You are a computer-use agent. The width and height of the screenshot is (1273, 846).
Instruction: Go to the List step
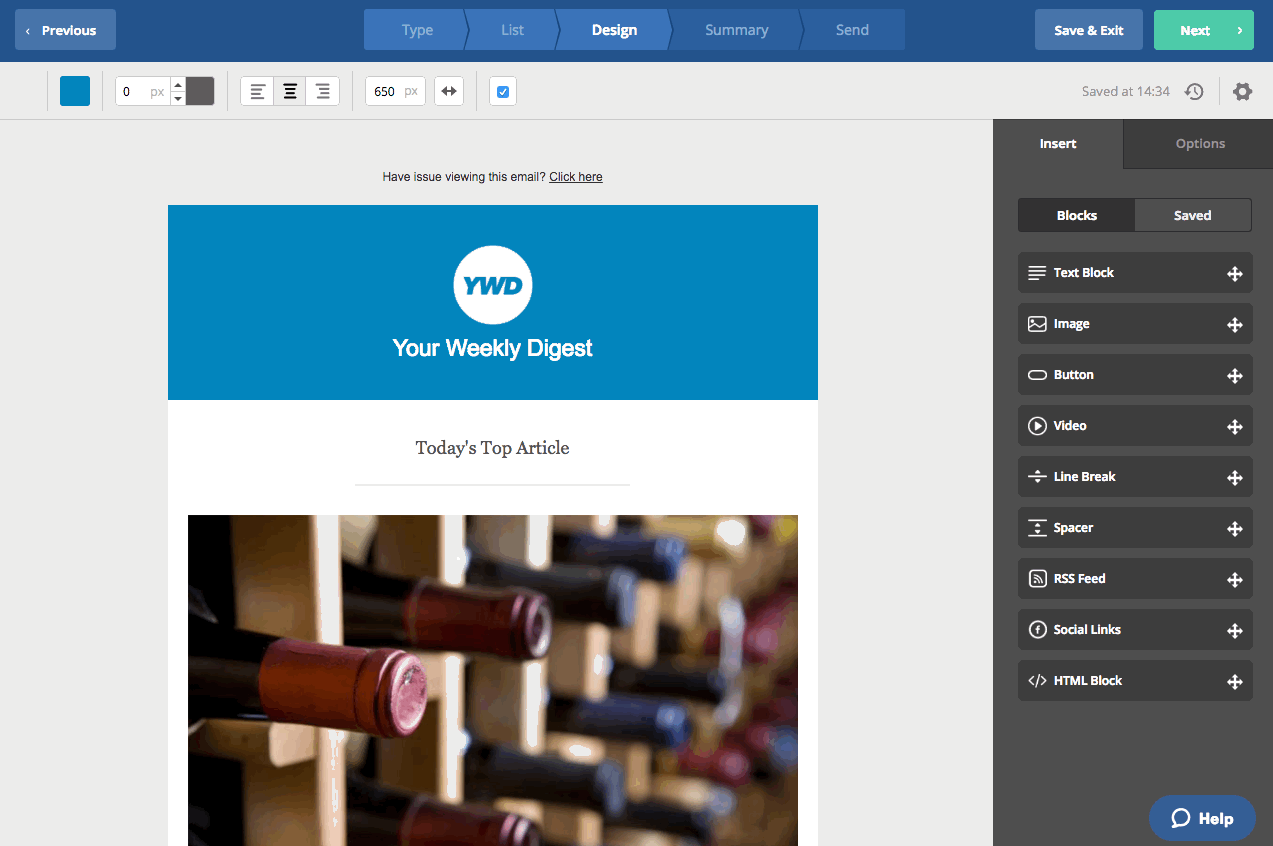512,30
